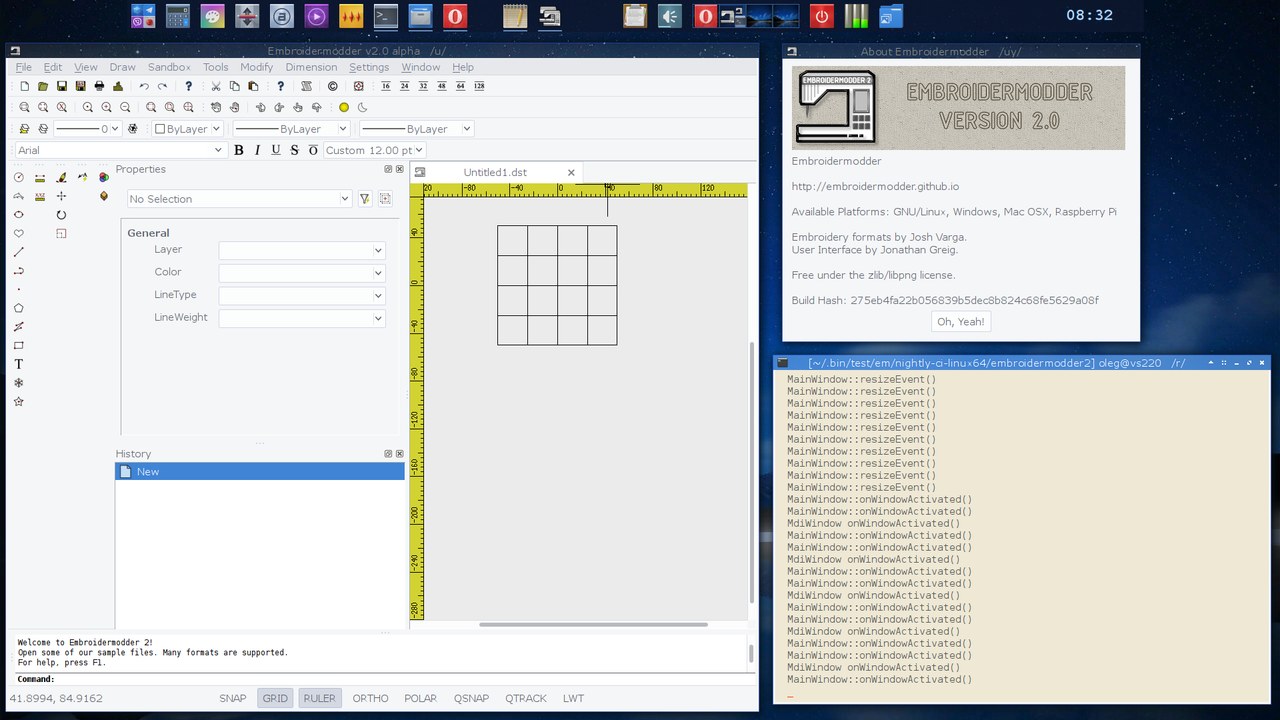Select the Line draw tool
The height and width of the screenshot is (720, 1280).
(x=18, y=252)
